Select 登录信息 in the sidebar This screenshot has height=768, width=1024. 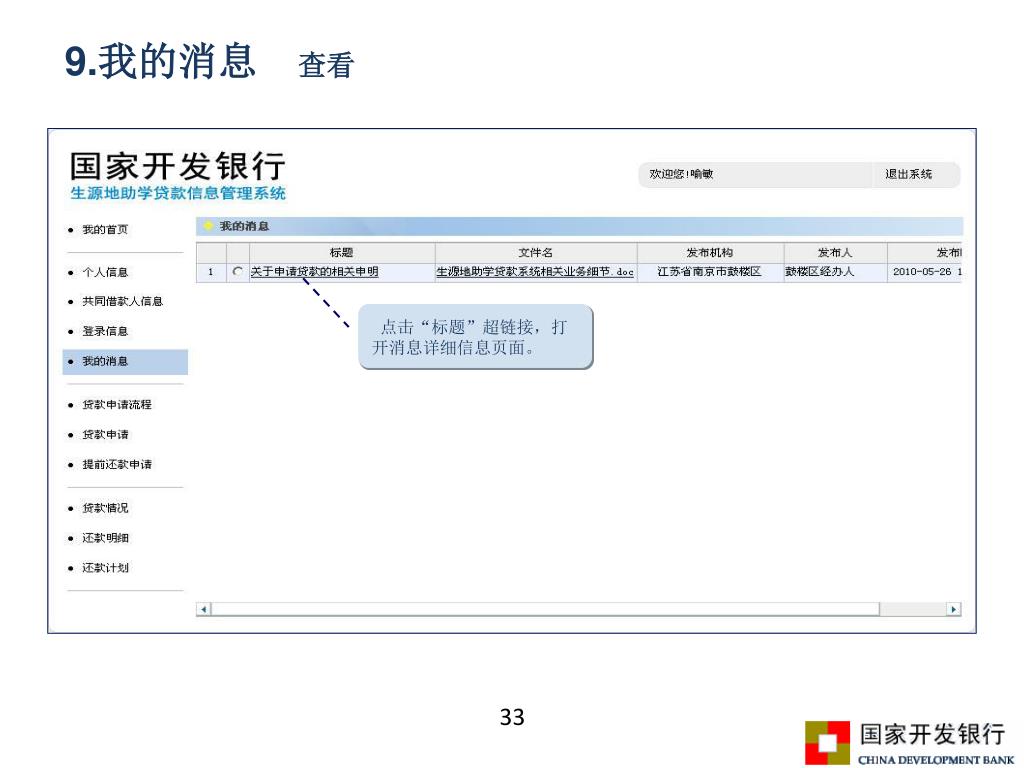click(x=104, y=331)
